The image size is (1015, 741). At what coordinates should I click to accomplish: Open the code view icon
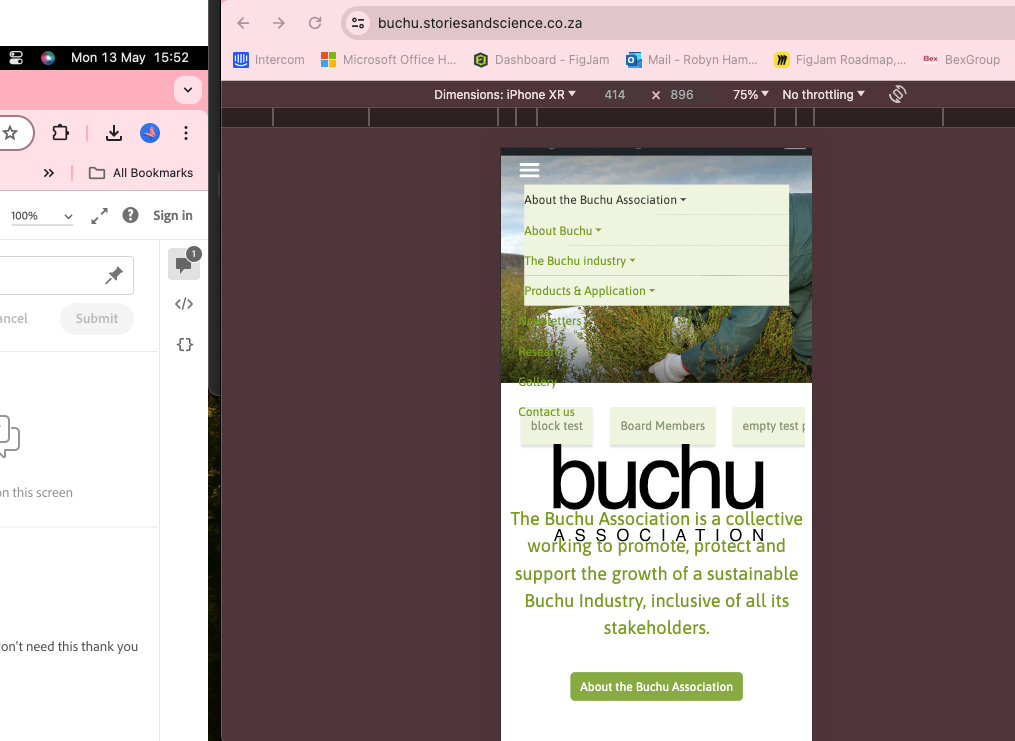coord(184,304)
